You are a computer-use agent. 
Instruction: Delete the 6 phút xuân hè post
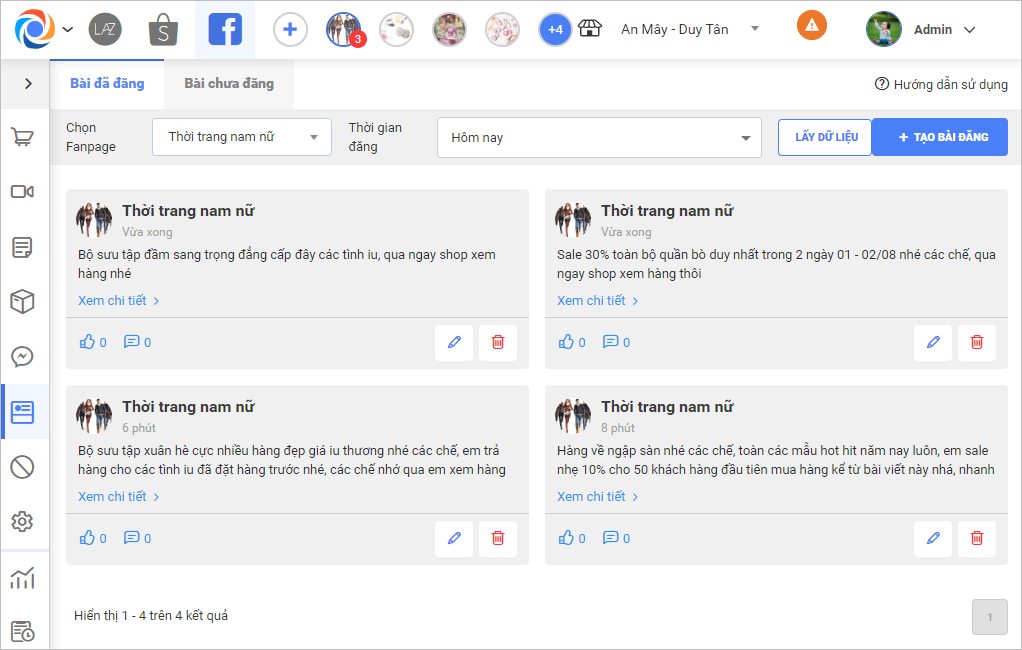tap(498, 539)
